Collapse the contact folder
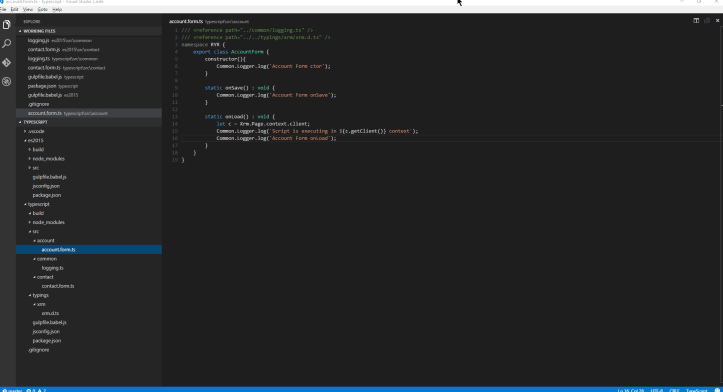This screenshot has height=392, width=723. (x=89, y=277)
